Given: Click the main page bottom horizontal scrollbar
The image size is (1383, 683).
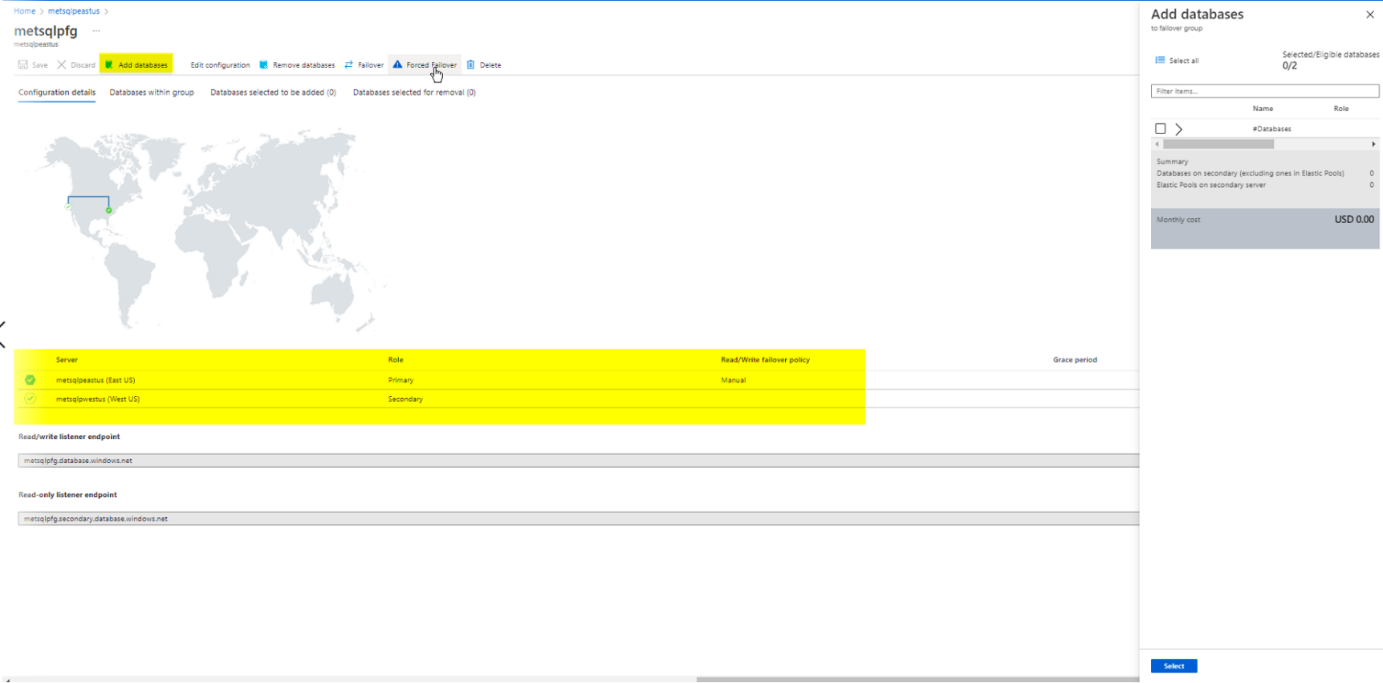Looking at the screenshot, I should click(917, 679).
